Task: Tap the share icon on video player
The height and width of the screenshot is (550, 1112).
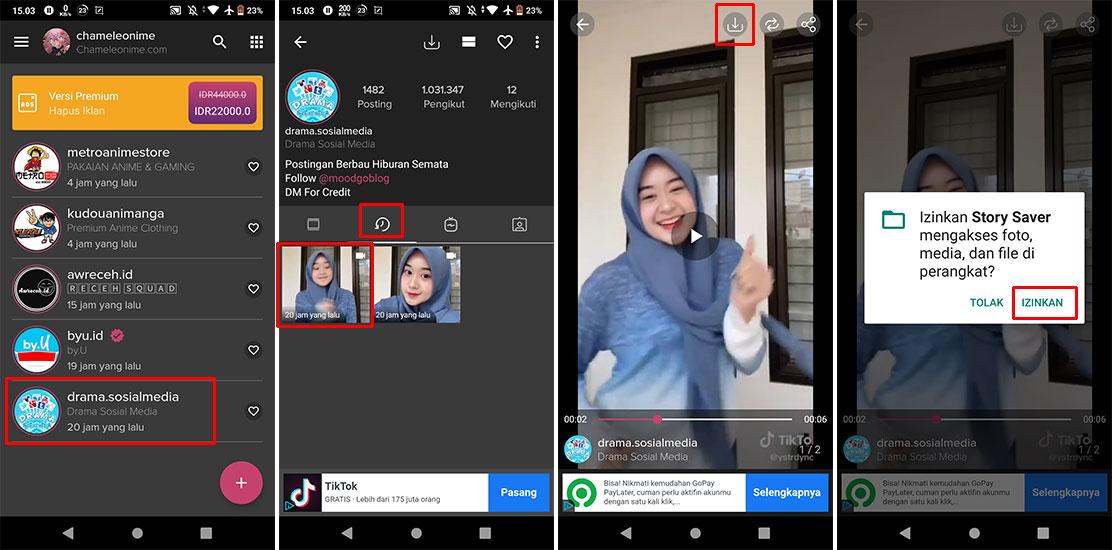Action: (x=808, y=25)
